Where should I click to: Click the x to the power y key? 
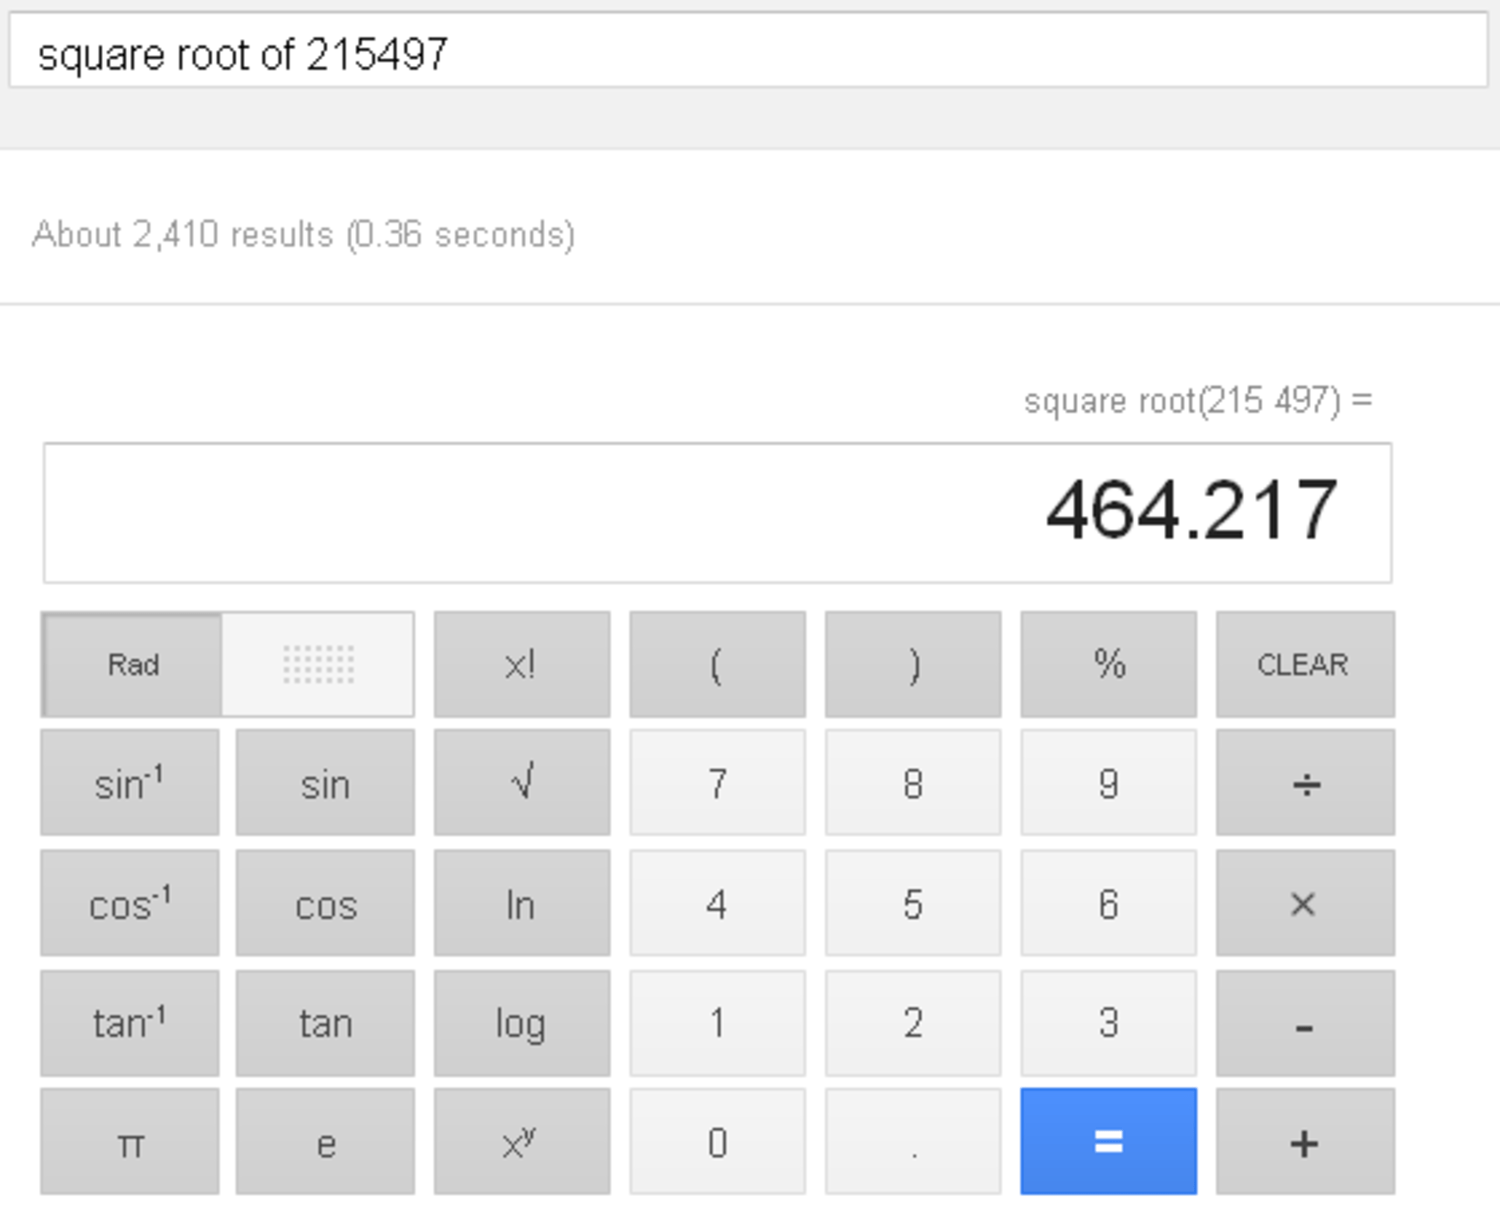click(521, 1142)
